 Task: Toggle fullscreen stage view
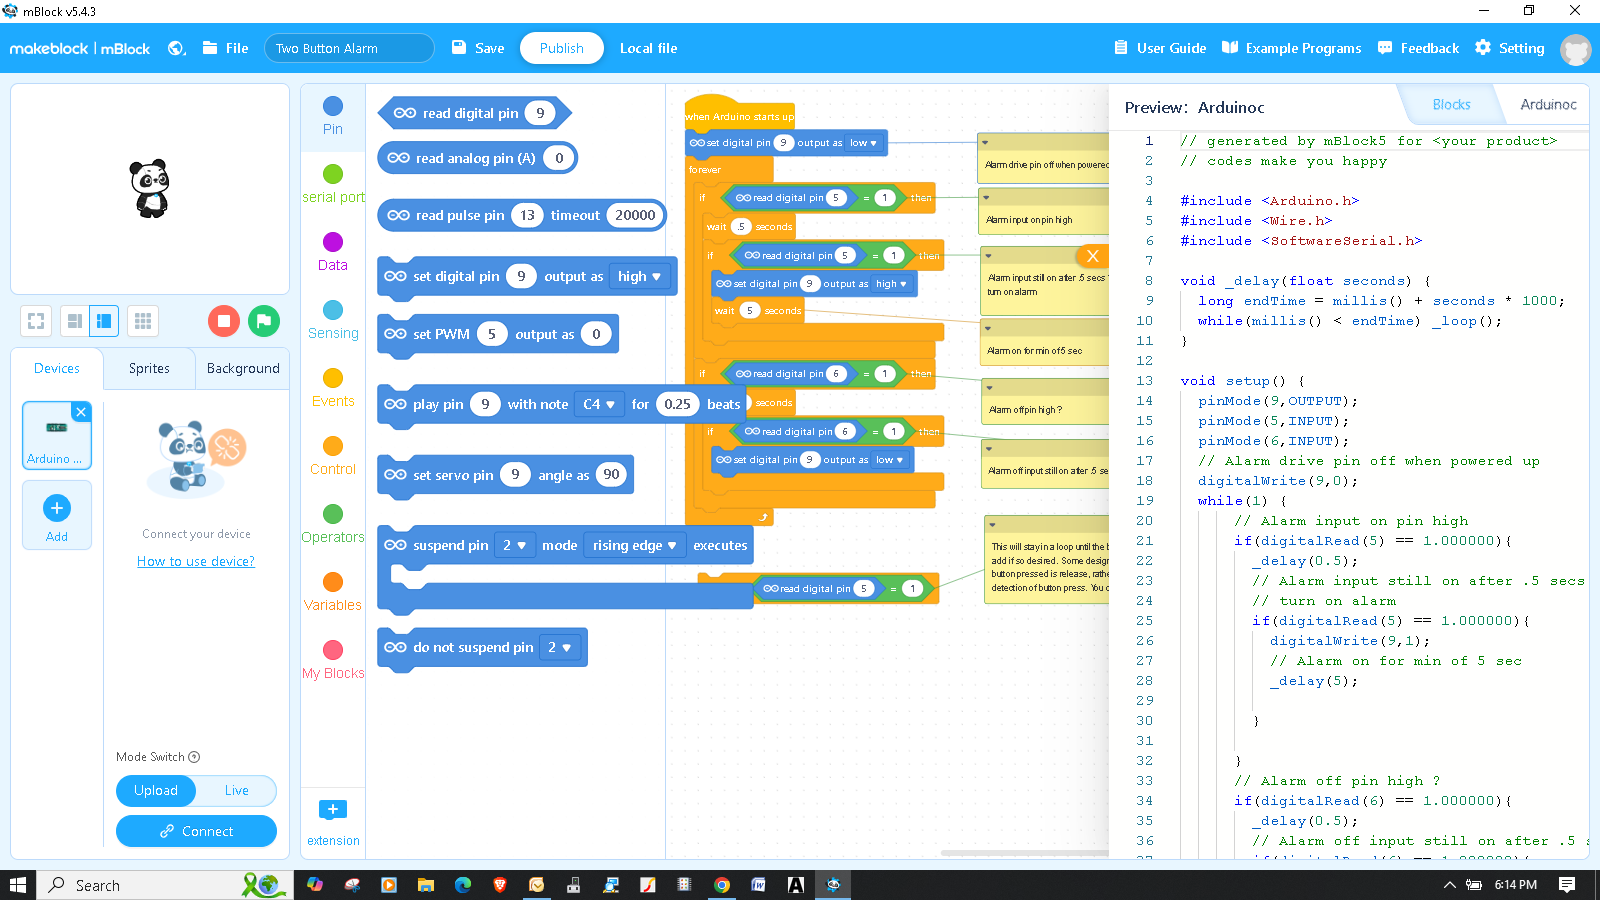click(36, 321)
